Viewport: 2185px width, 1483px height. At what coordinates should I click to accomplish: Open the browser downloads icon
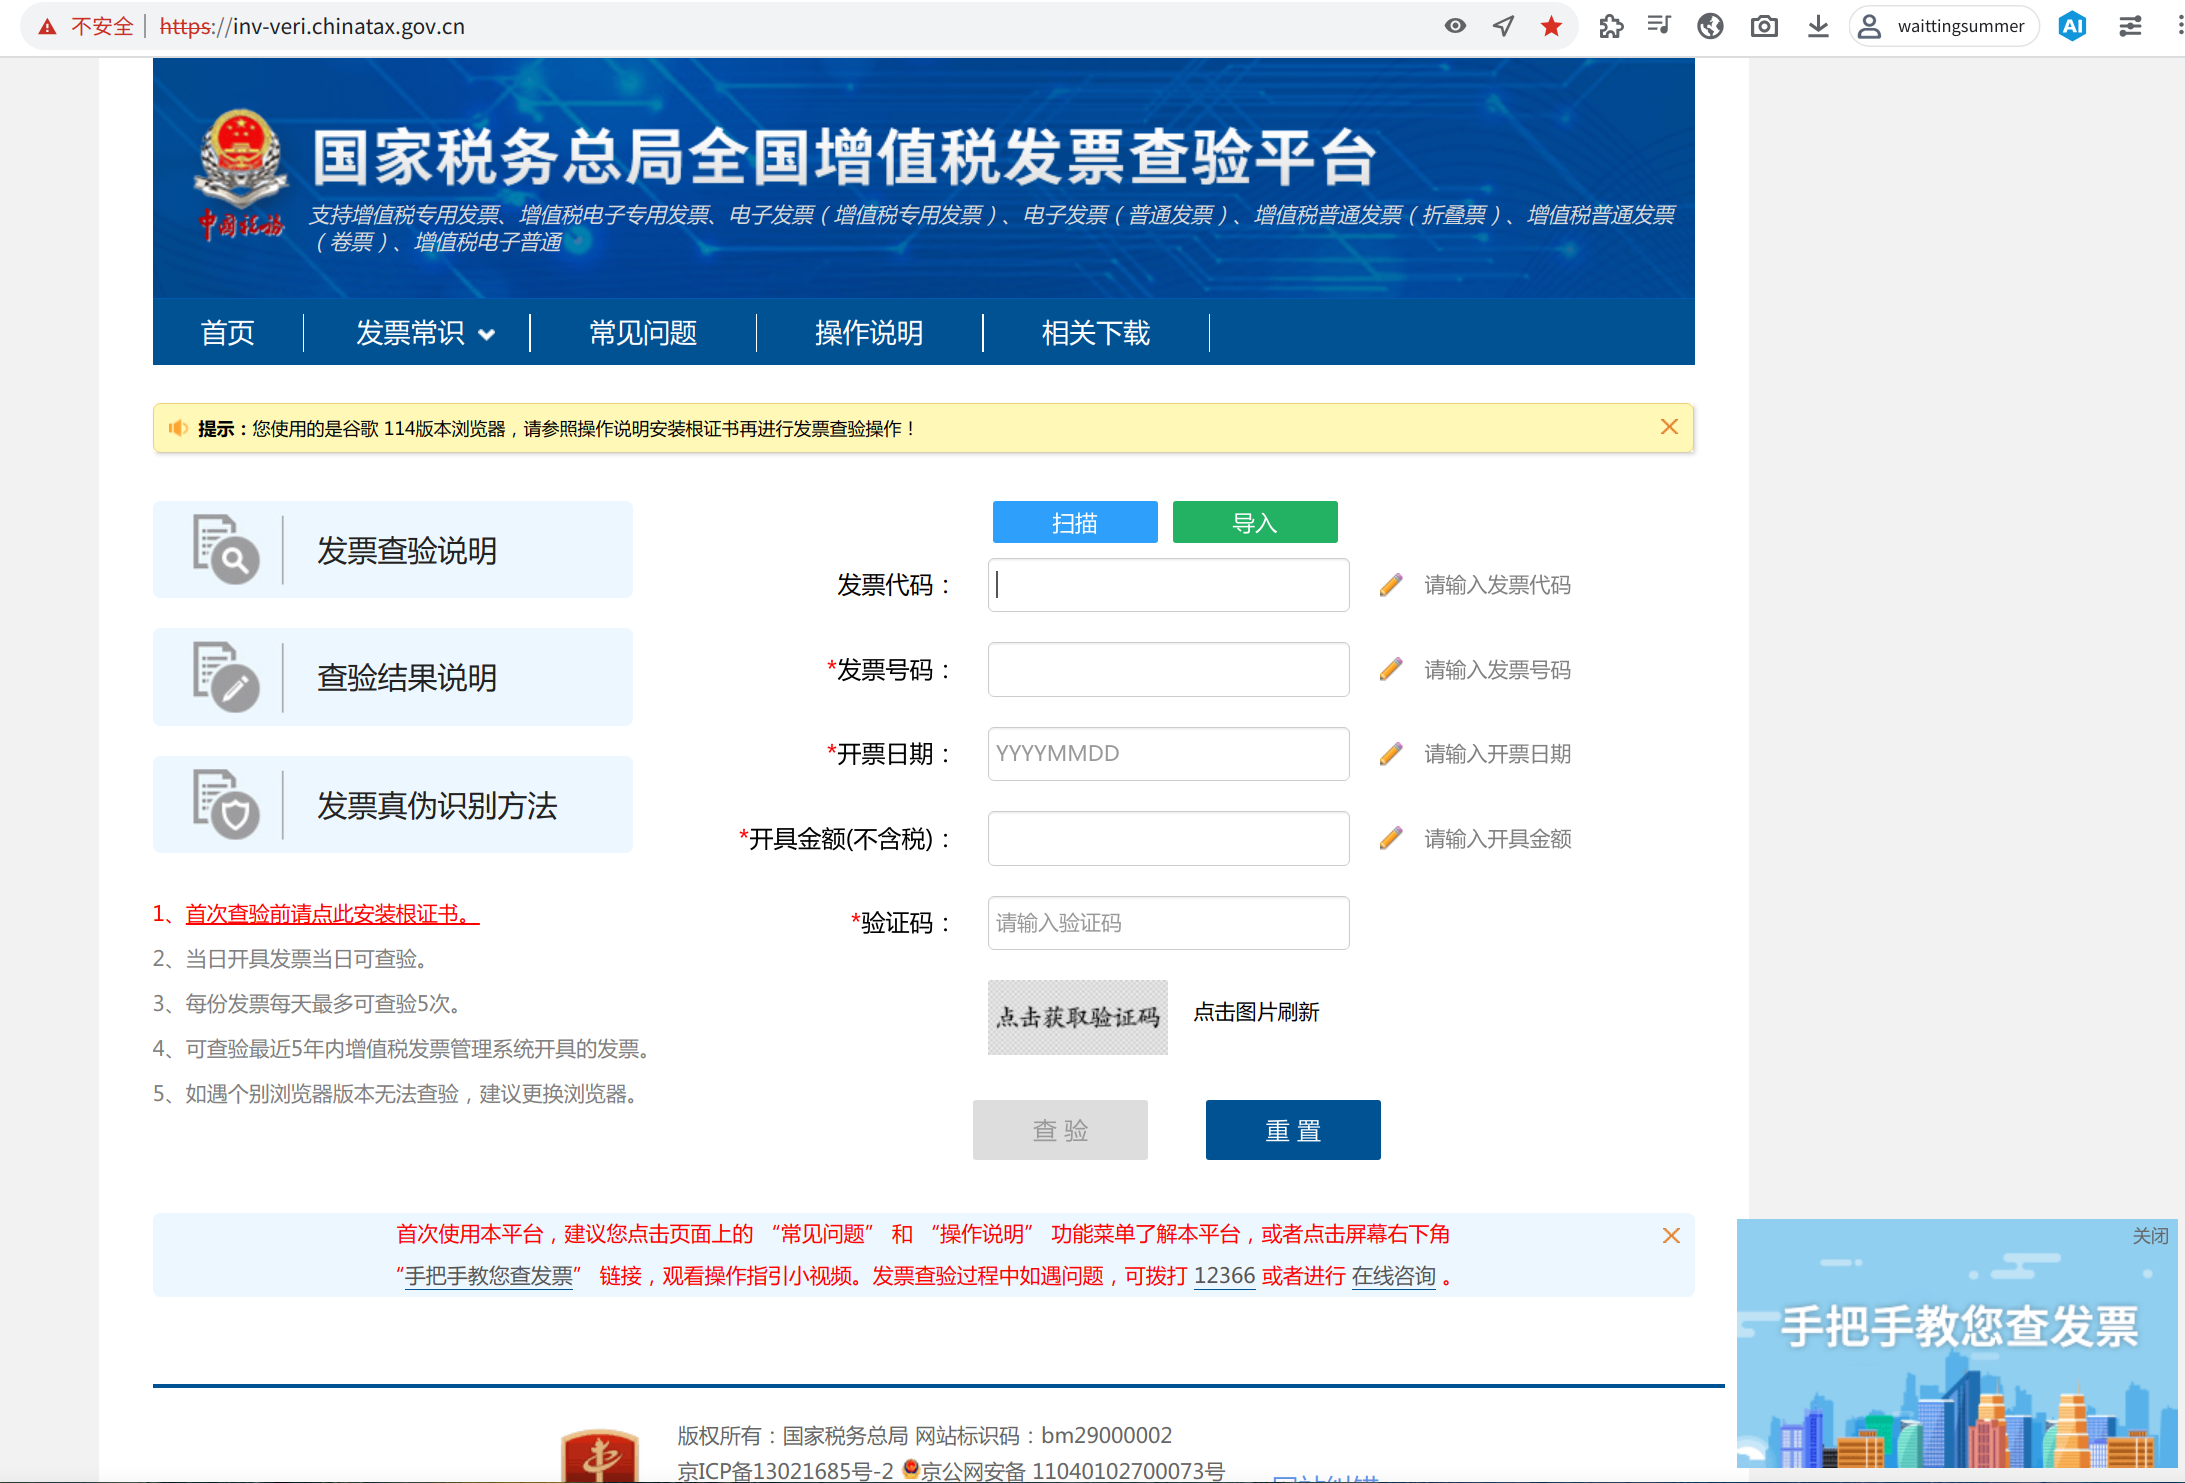tap(1818, 26)
